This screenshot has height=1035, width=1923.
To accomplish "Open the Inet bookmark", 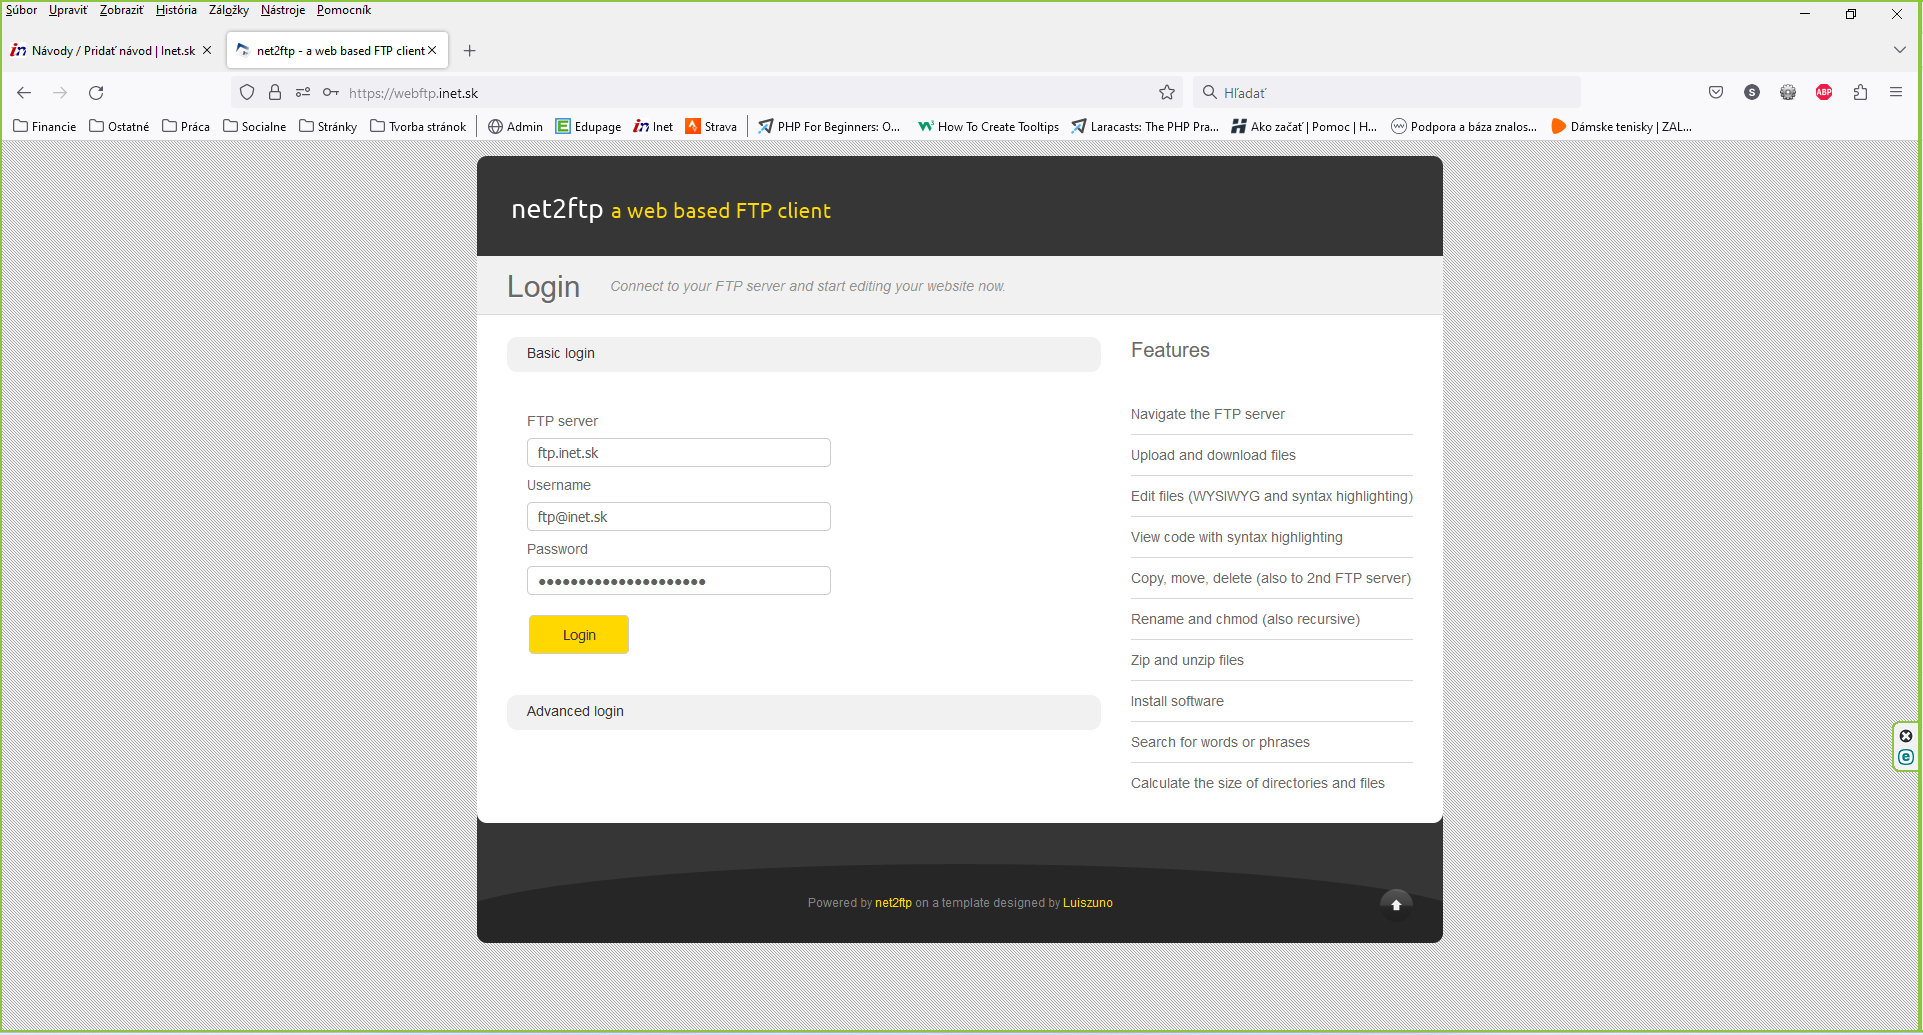I will (653, 127).
